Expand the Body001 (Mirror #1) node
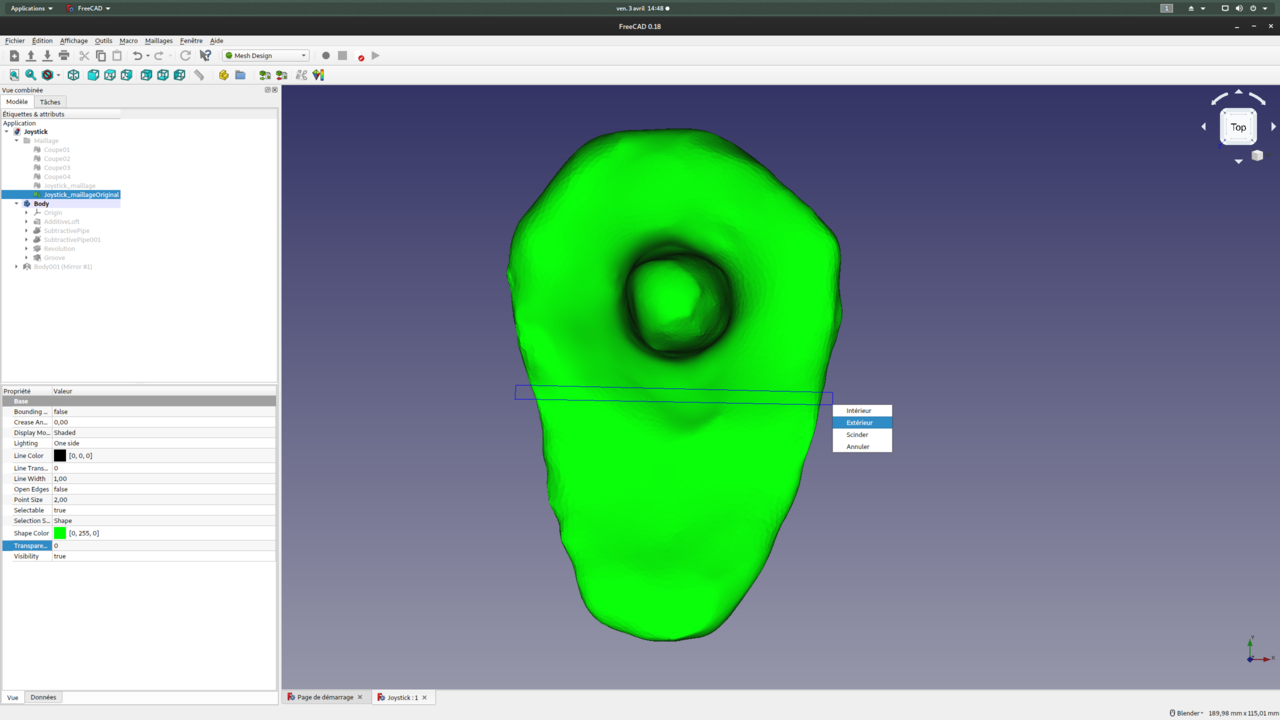The width and height of the screenshot is (1280, 720). tap(16, 267)
